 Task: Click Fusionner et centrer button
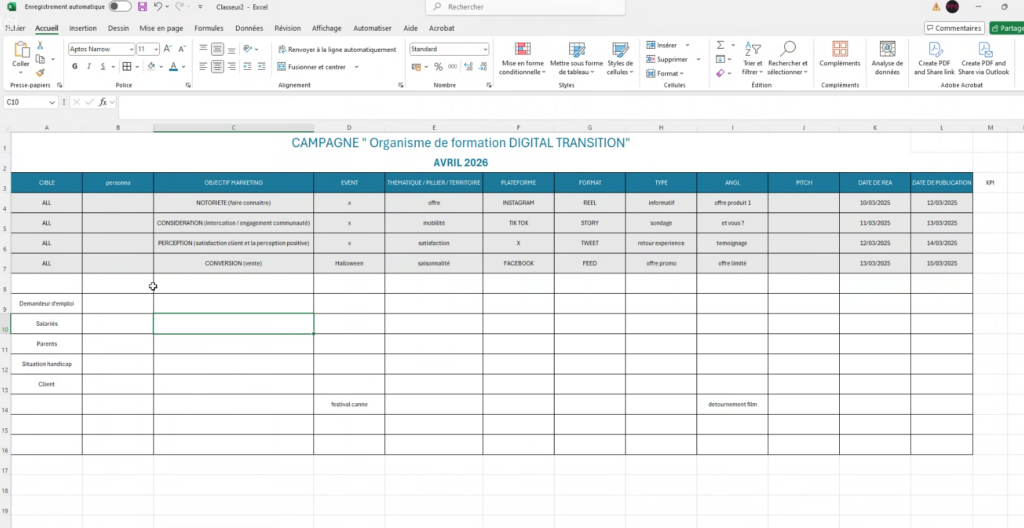pos(316,67)
